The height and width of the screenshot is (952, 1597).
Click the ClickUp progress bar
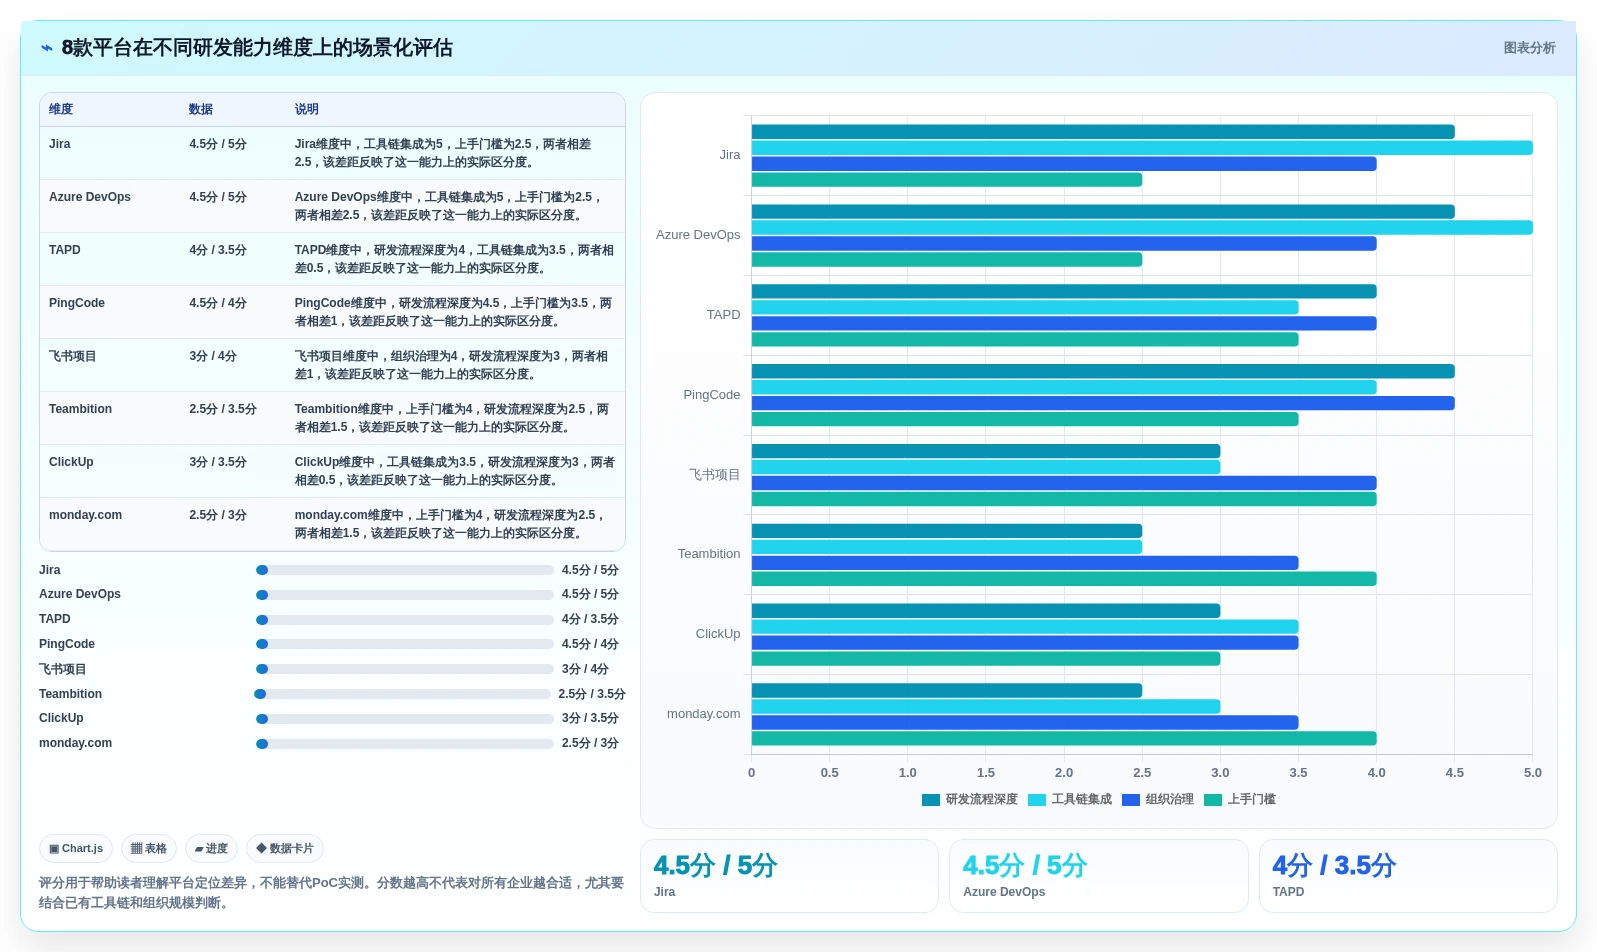pyautogui.click(x=404, y=719)
